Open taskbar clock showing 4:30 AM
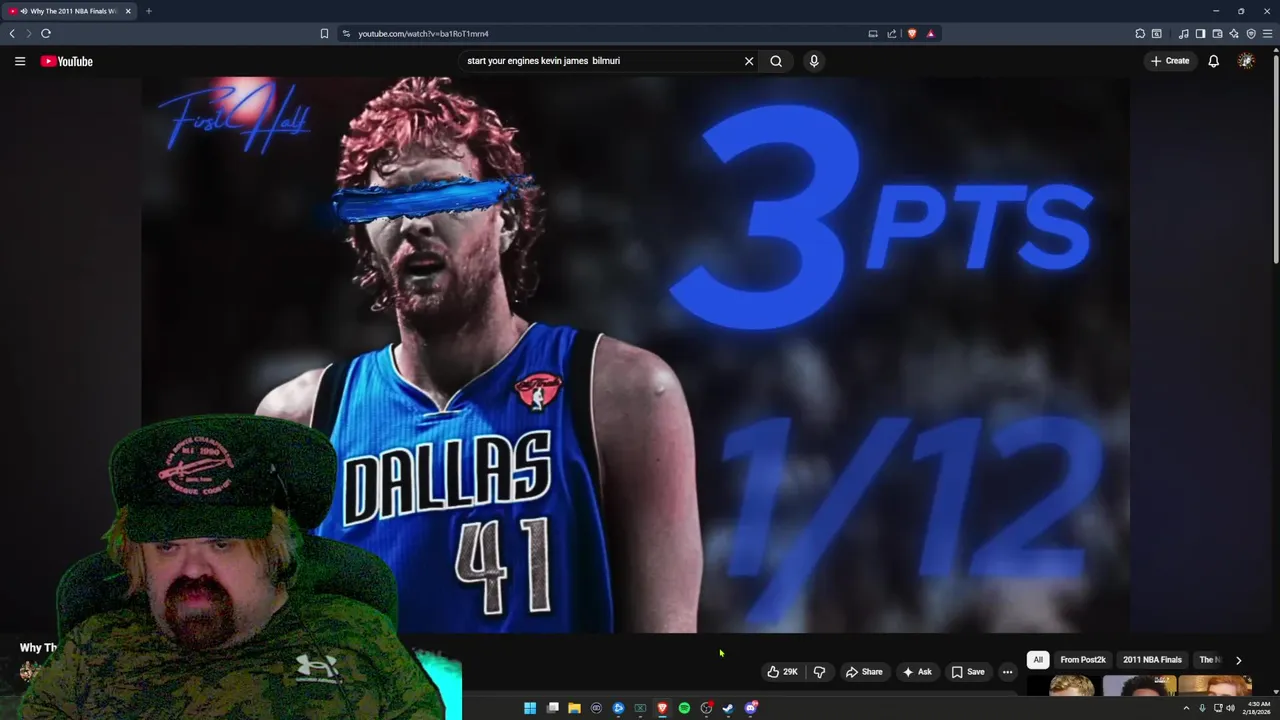This screenshot has height=720, width=1280. pyautogui.click(x=1257, y=708)
